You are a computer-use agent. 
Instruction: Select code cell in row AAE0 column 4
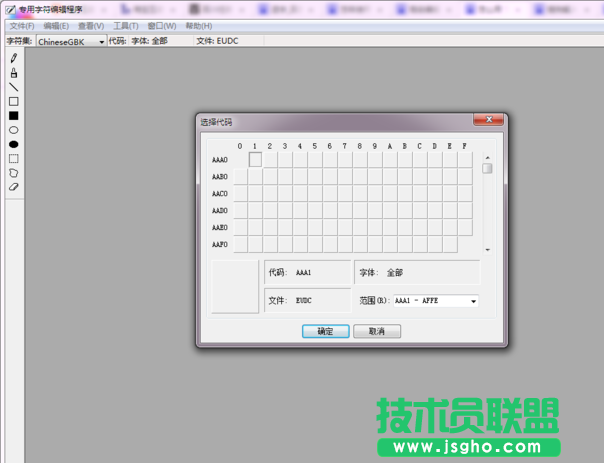tap(300, 227)
